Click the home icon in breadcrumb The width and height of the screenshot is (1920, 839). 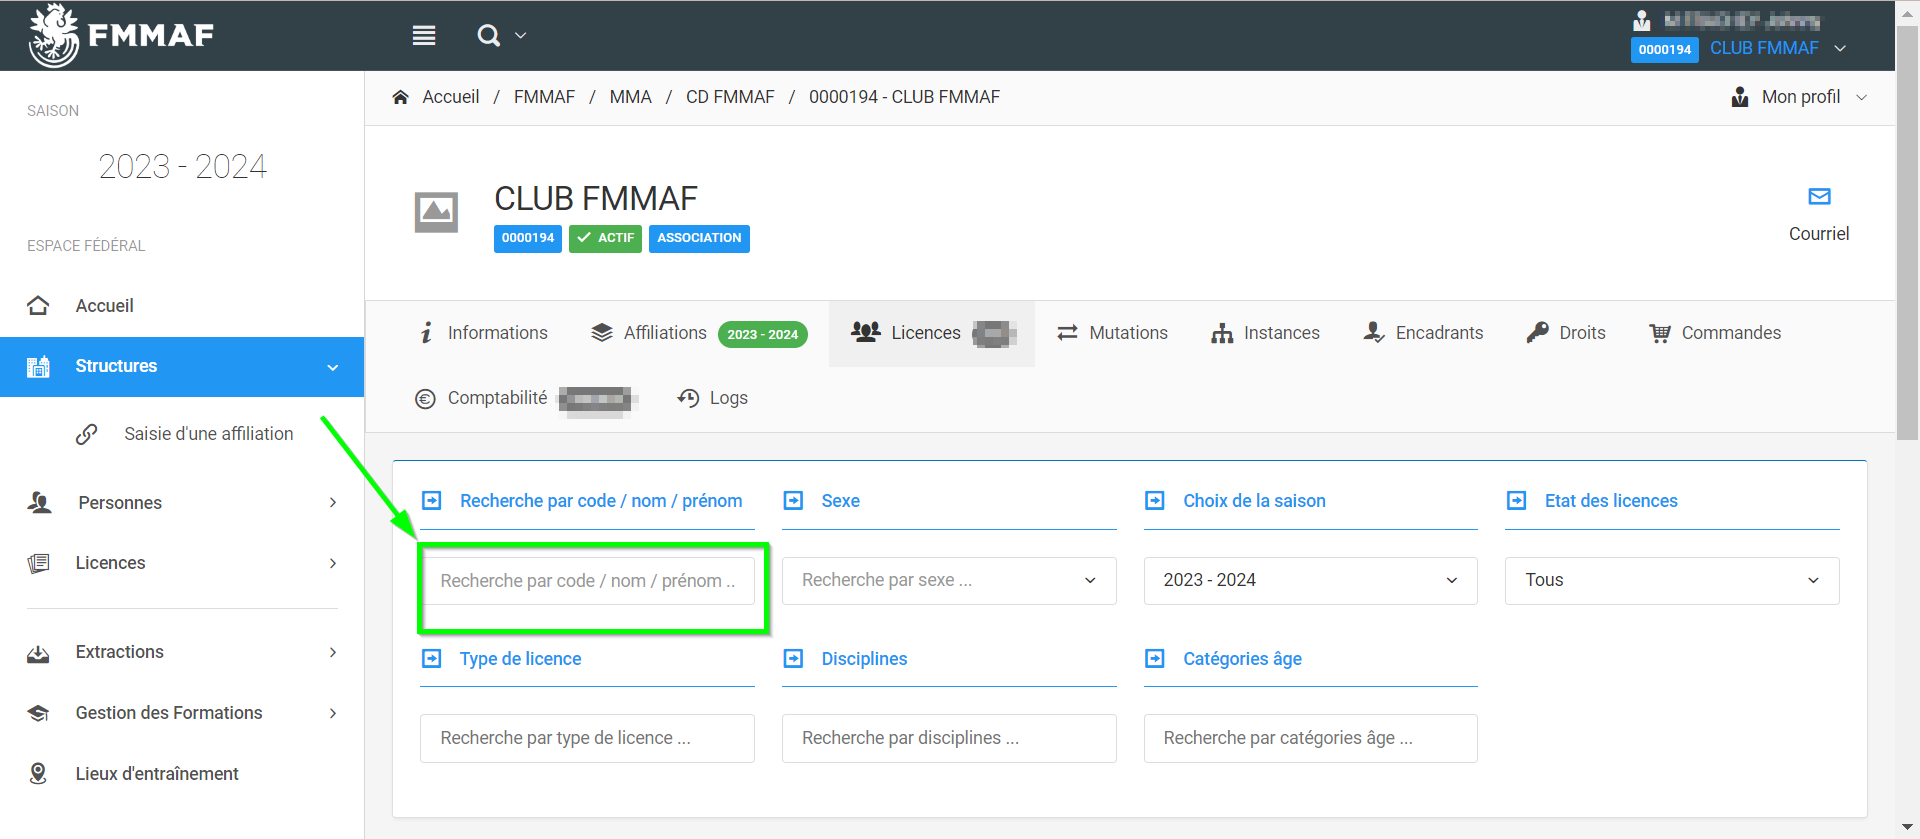point(401,97)
